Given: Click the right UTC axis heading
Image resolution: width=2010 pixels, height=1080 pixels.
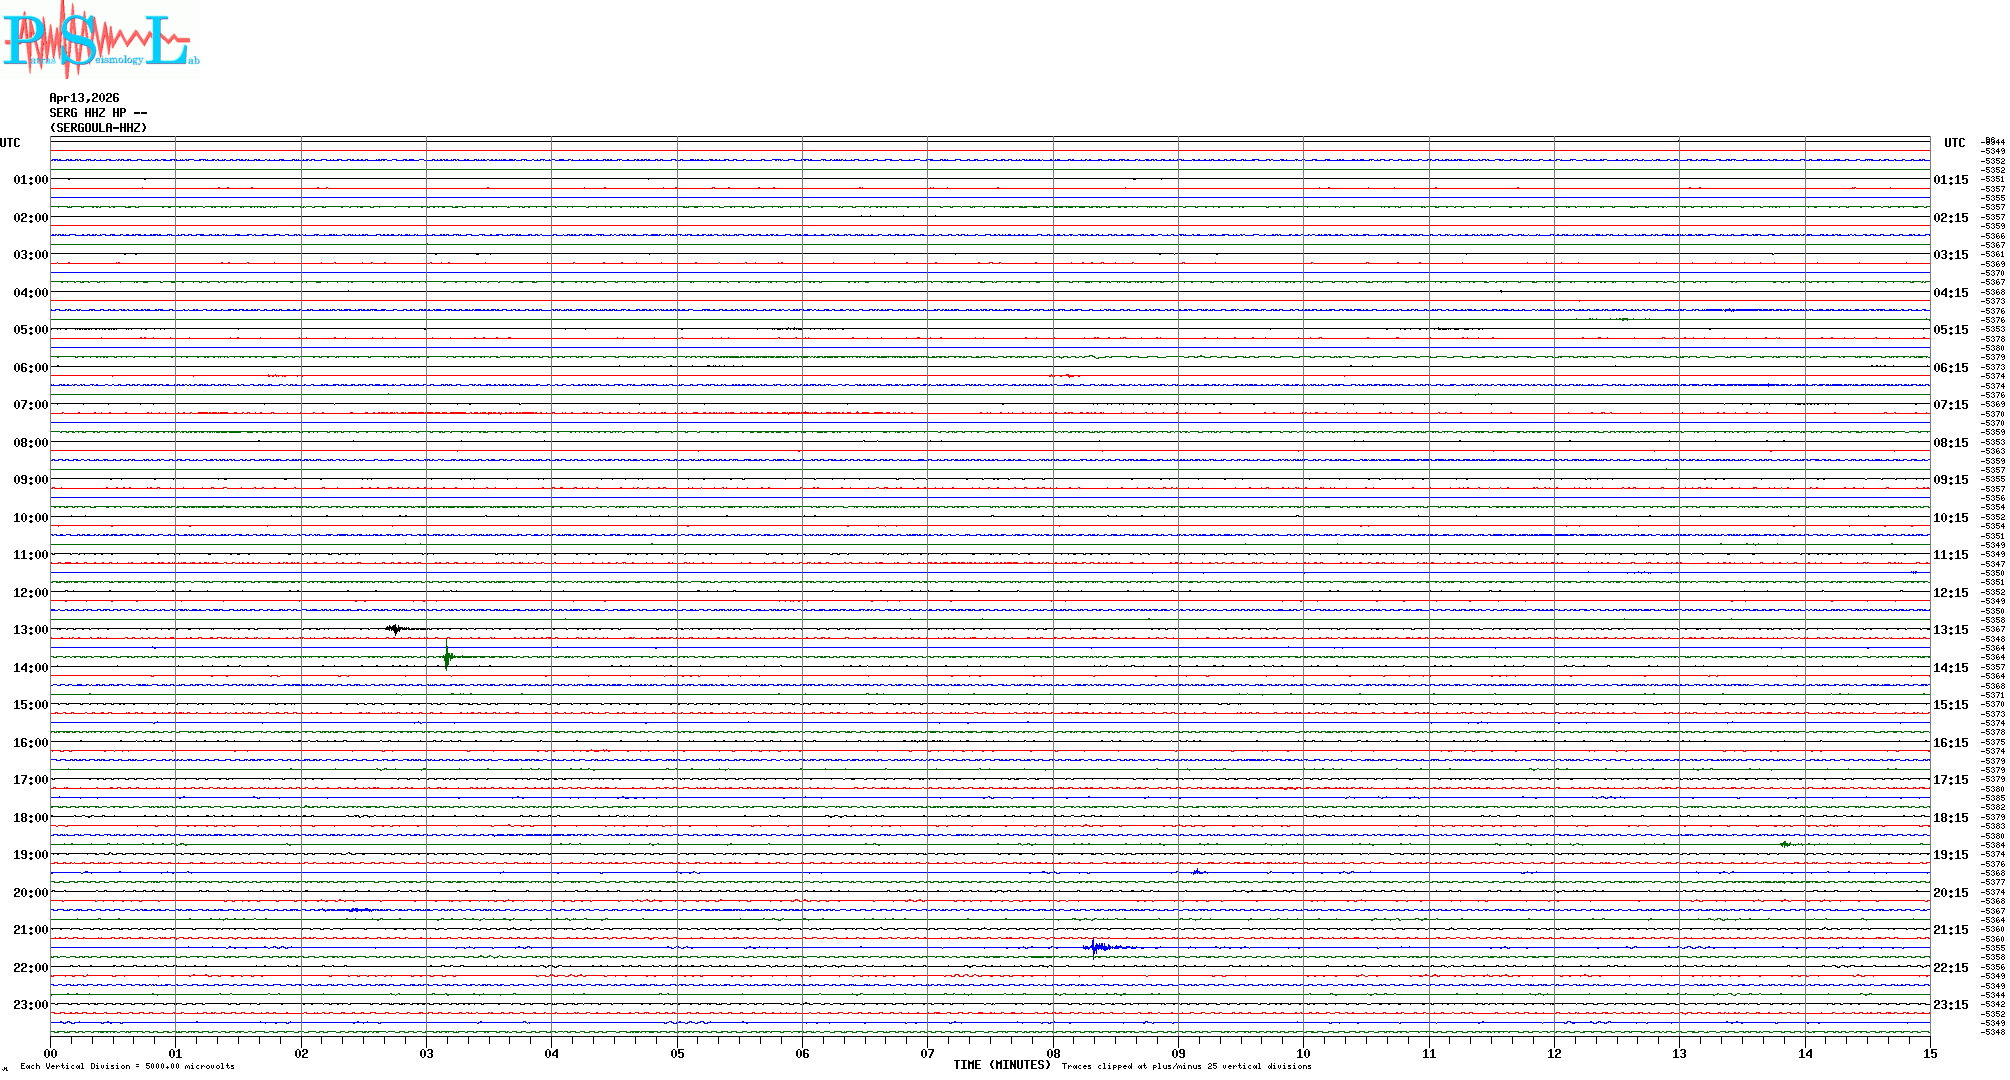Looking at the screenshot, I should [x=1954, y=143].
